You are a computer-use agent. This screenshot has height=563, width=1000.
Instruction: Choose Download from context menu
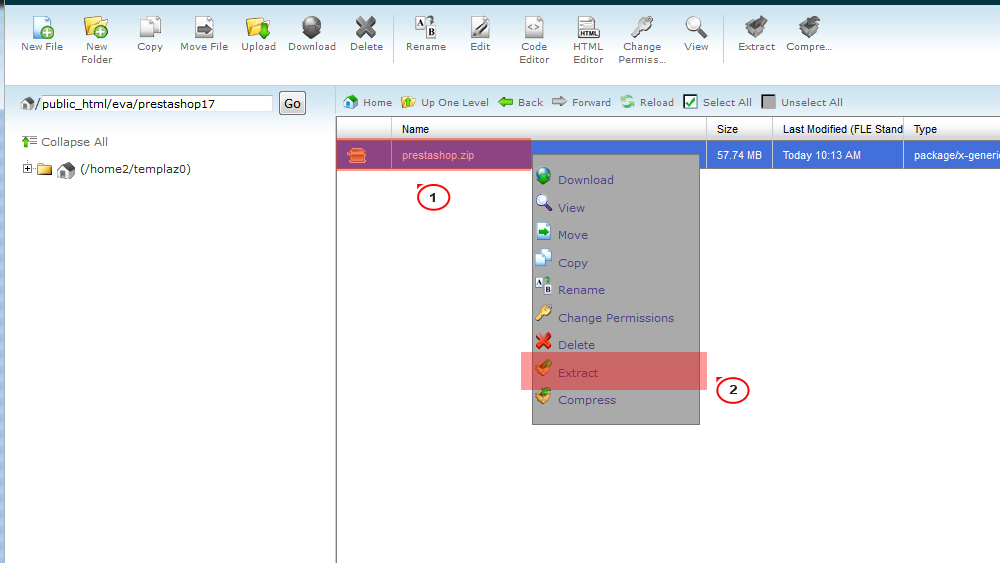[x=585, y=180]
